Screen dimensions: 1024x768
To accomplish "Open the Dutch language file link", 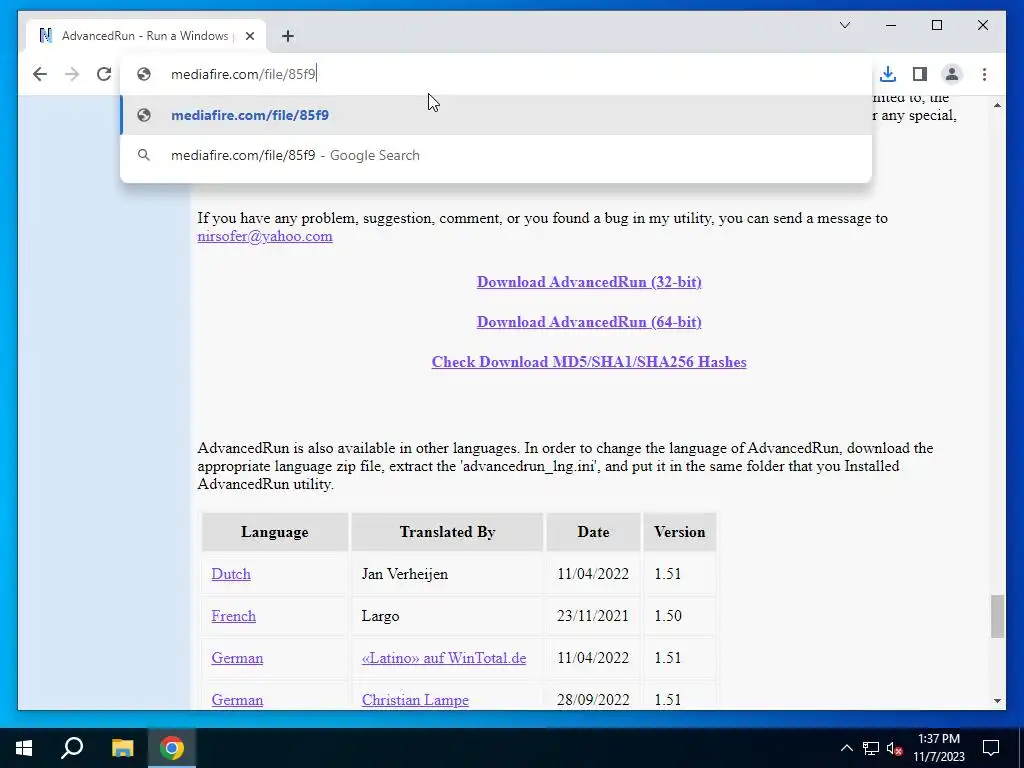I will (x=231, y=573).
